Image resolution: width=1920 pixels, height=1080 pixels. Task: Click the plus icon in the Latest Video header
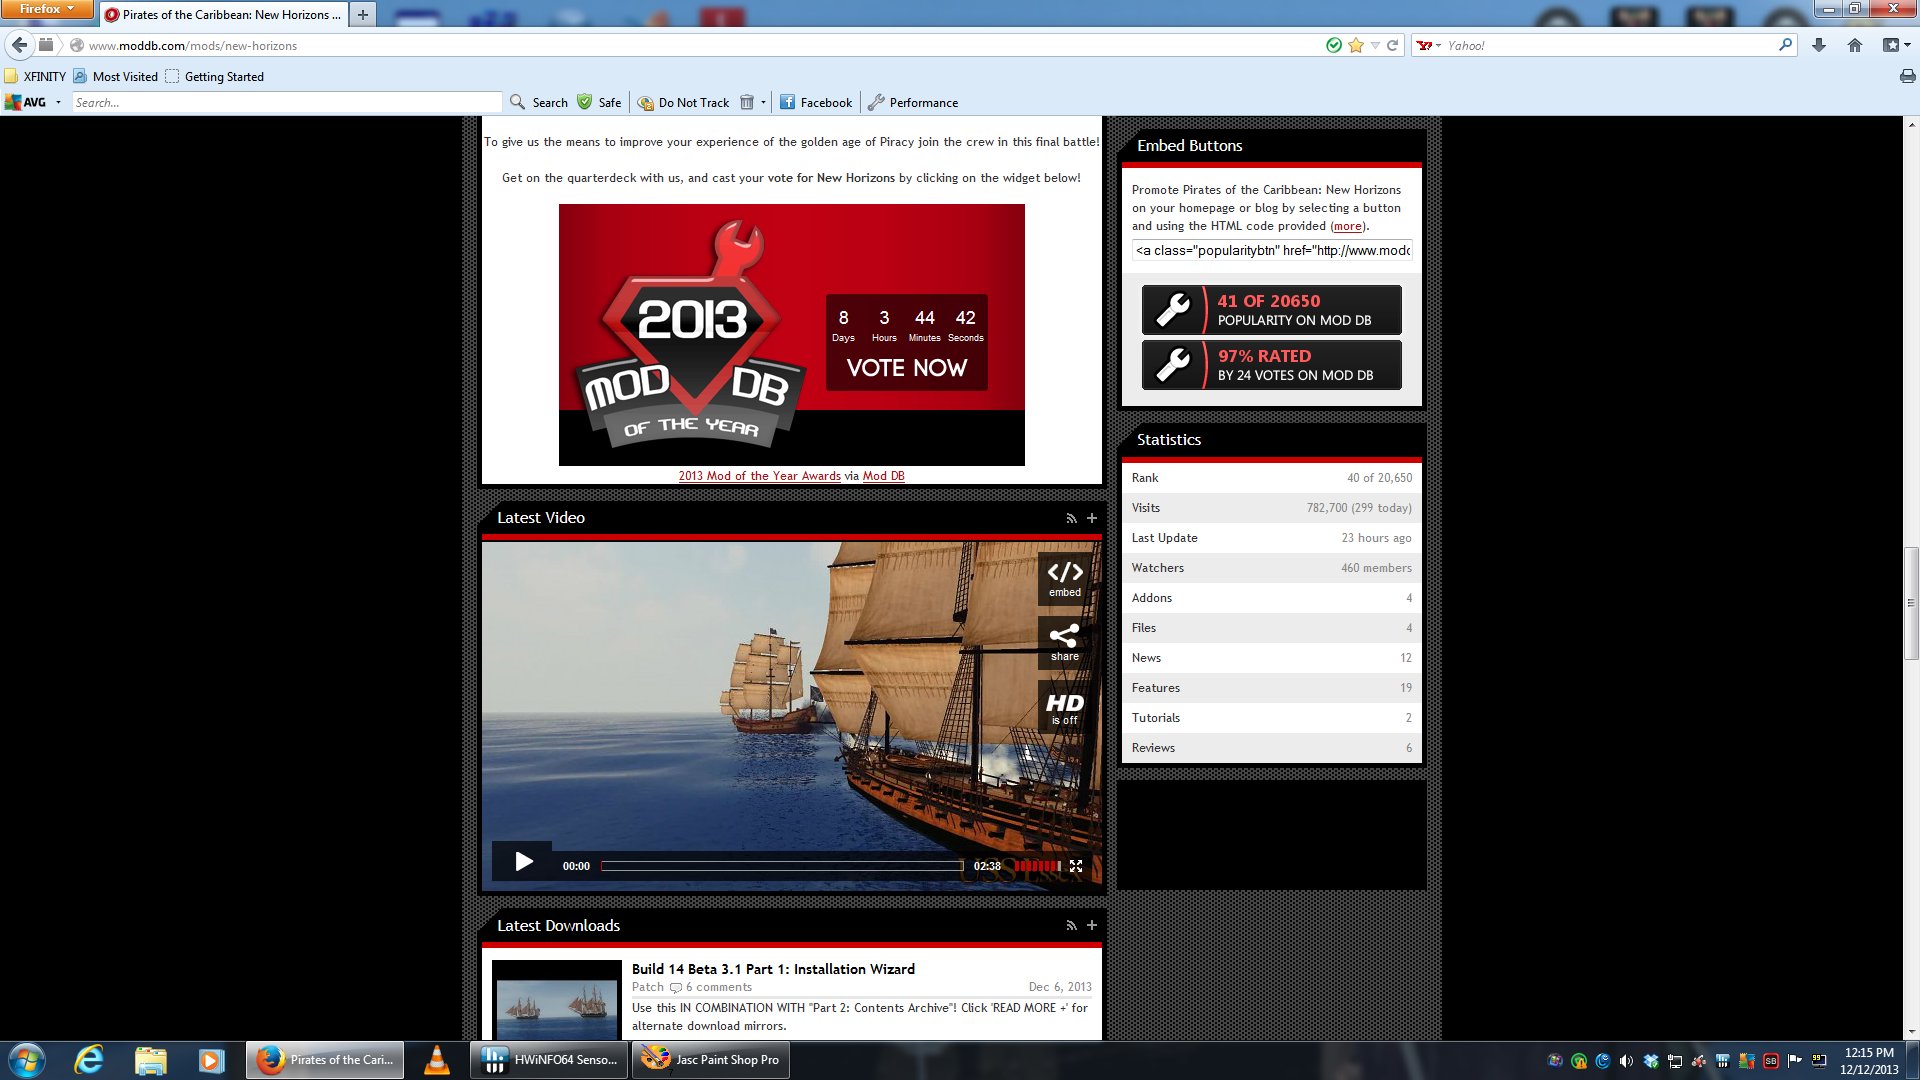click(x=1092, y=518)
